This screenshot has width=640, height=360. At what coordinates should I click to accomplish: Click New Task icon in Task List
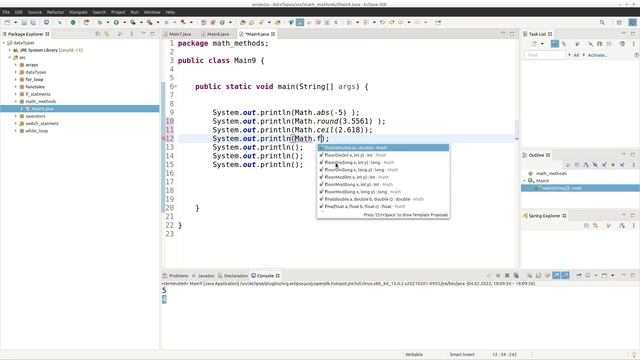tap(534, 44)
